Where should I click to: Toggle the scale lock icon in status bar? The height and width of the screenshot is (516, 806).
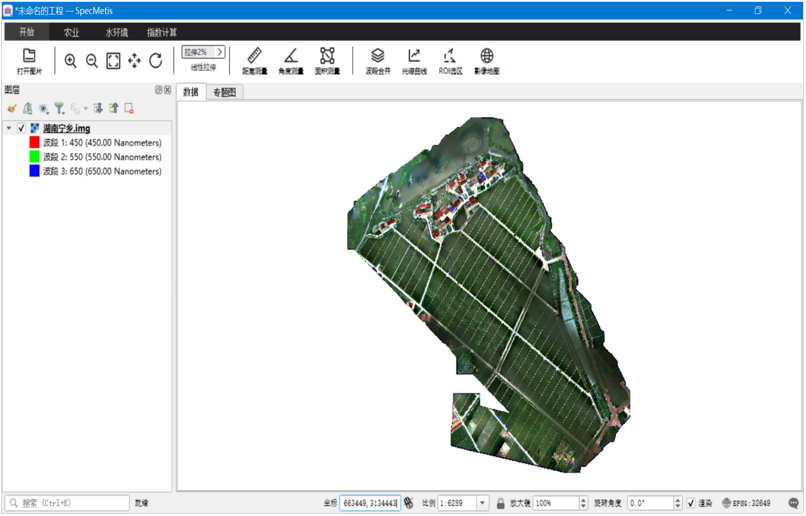tap(500, 504)
